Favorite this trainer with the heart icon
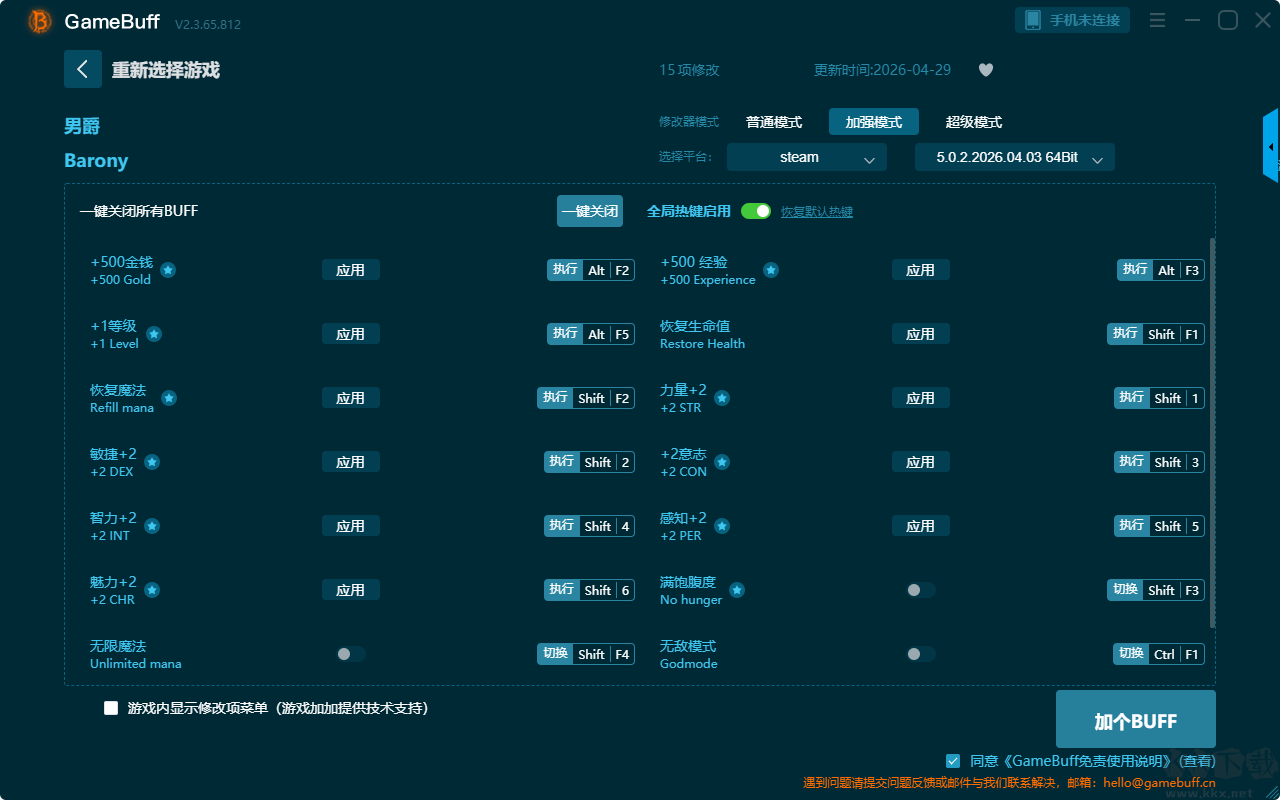 [986, 70]
